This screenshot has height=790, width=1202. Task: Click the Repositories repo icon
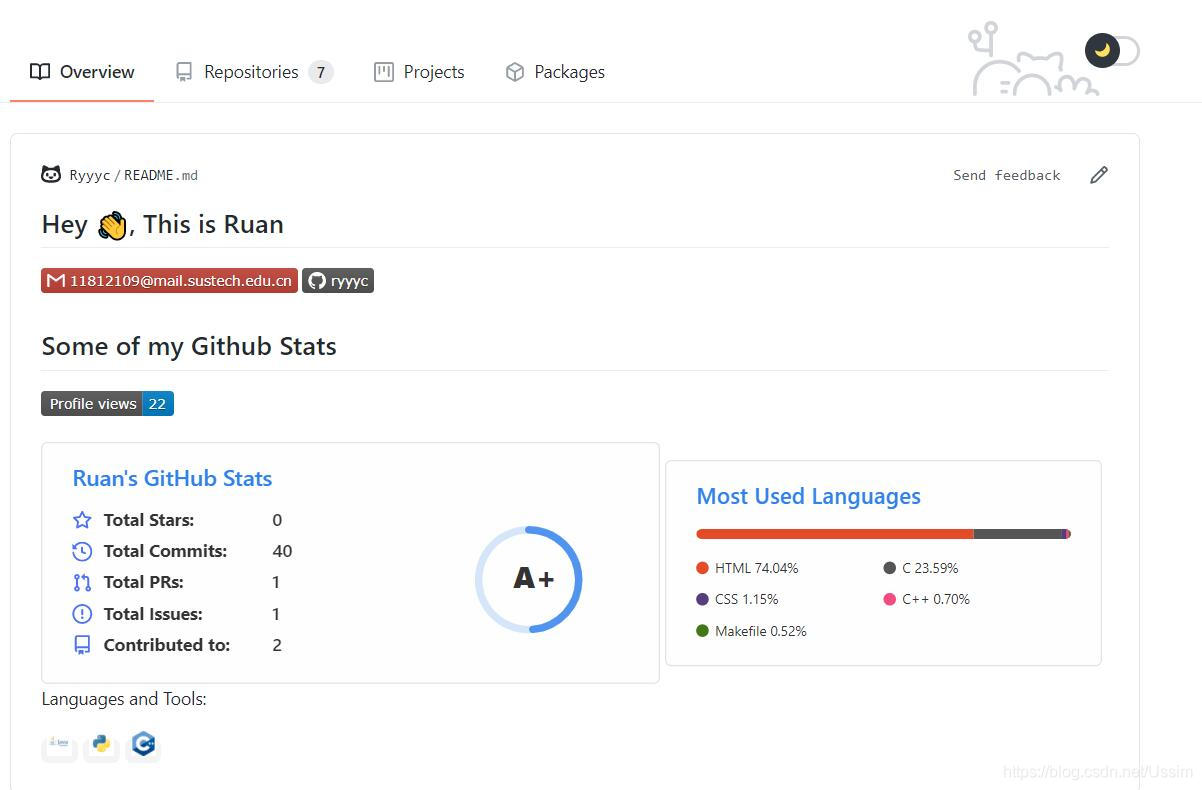[183, 72]
